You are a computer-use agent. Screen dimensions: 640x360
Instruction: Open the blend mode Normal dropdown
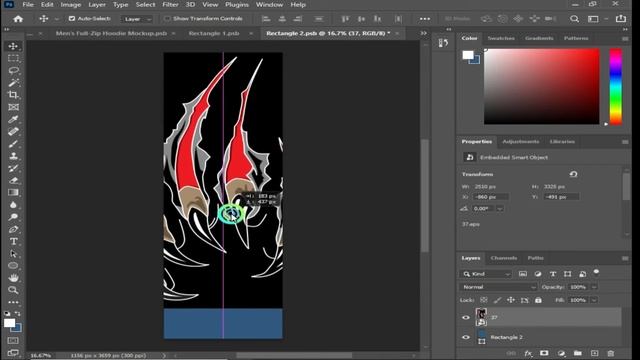498,287
